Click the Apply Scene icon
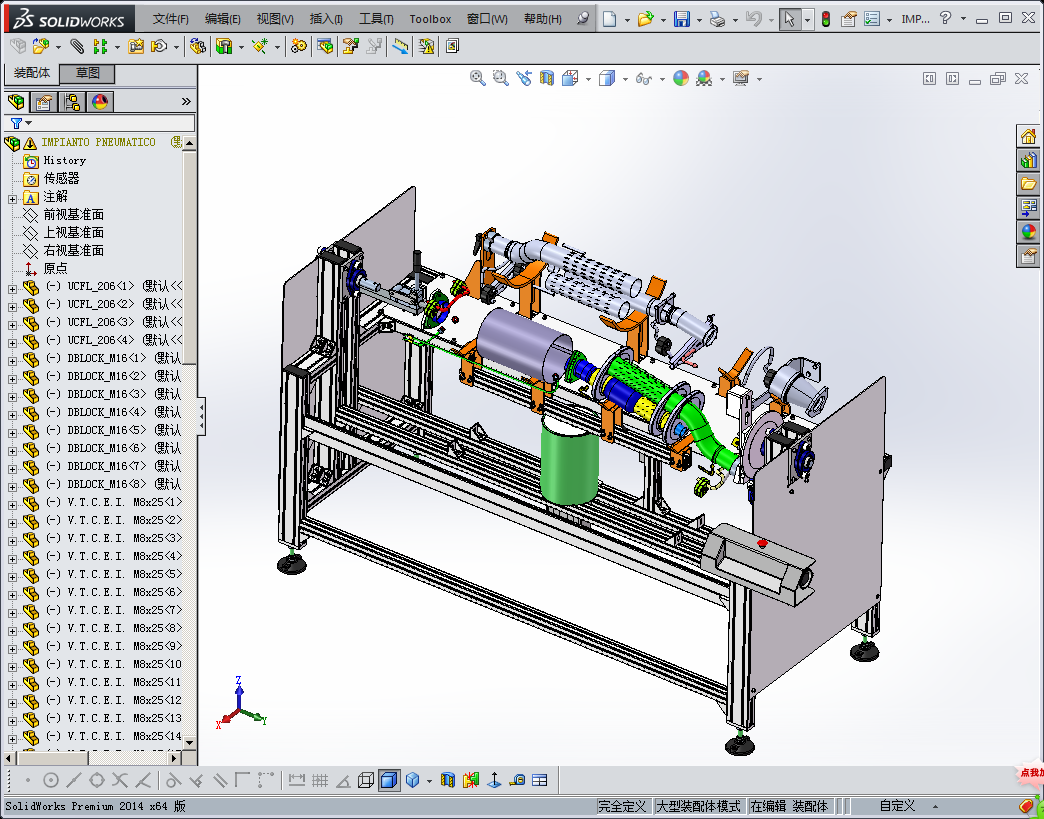The width and height of the screenshot is (1044, 819). coord(704,78)
